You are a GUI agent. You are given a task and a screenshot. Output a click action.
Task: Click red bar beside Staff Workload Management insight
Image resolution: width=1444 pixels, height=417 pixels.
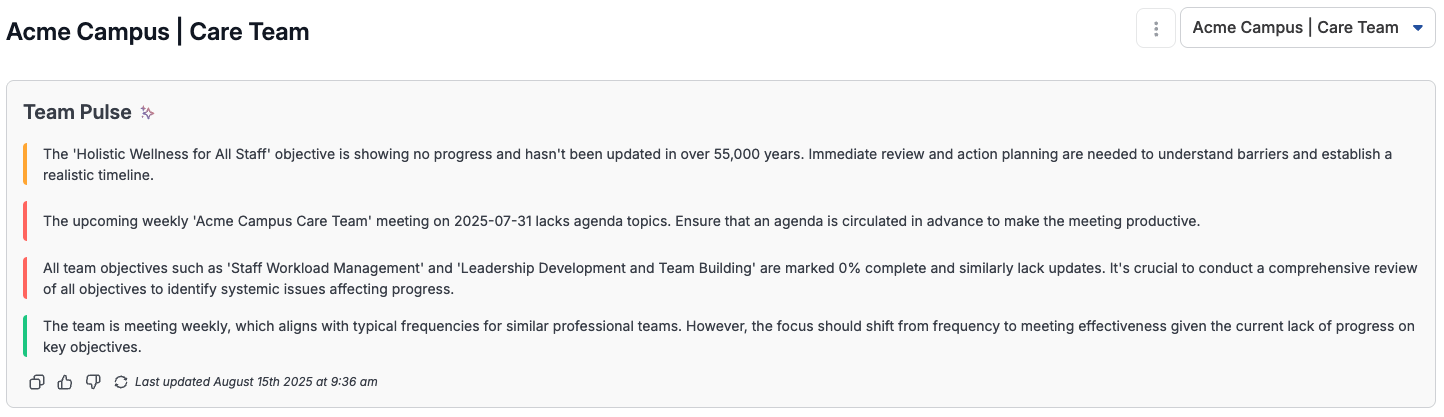point(25,278)
